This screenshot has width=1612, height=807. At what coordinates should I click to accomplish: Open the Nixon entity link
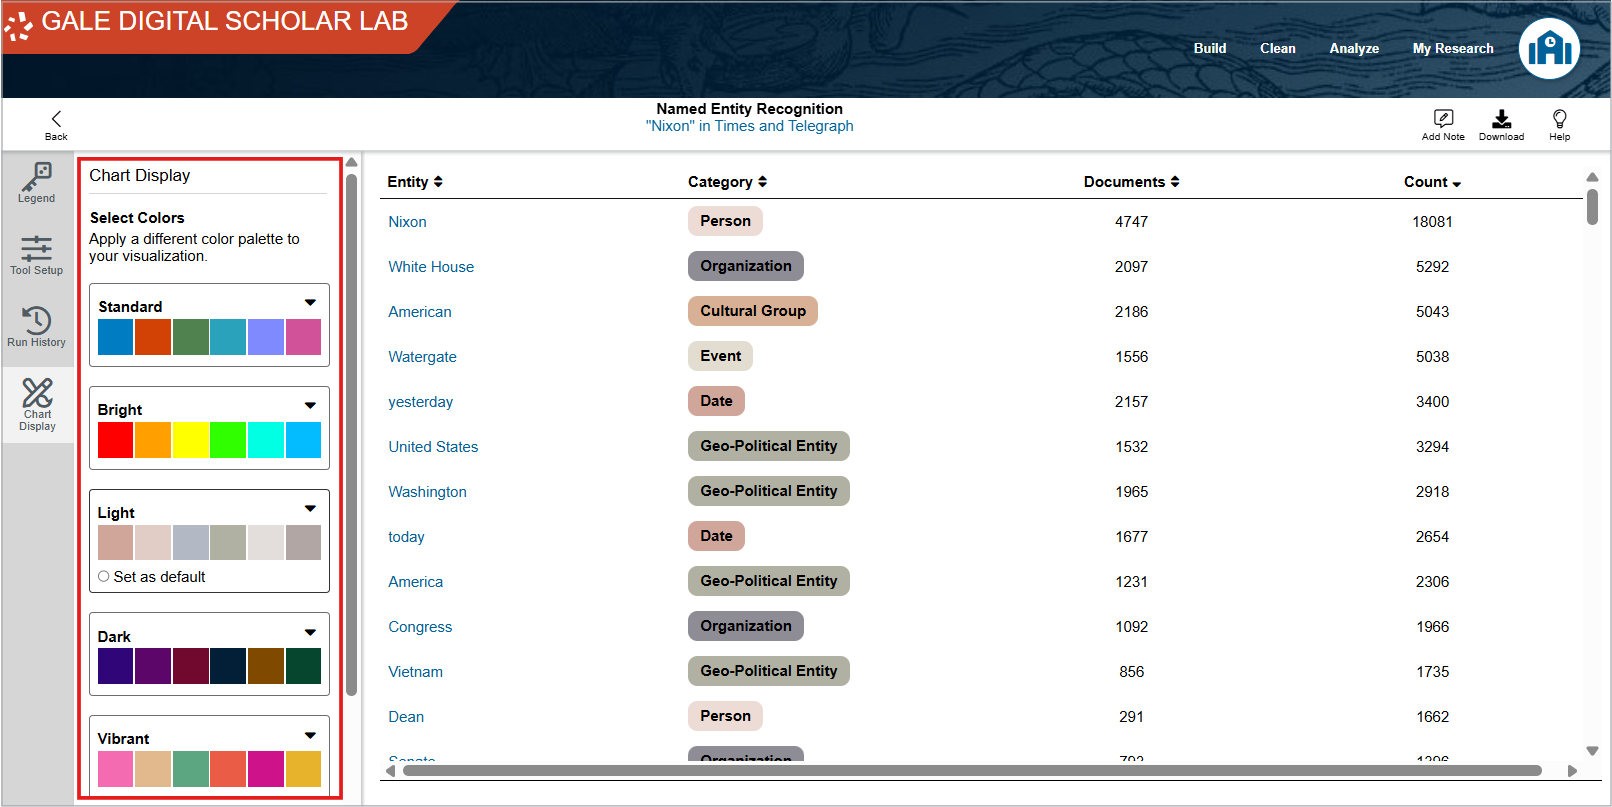[407, 222]
